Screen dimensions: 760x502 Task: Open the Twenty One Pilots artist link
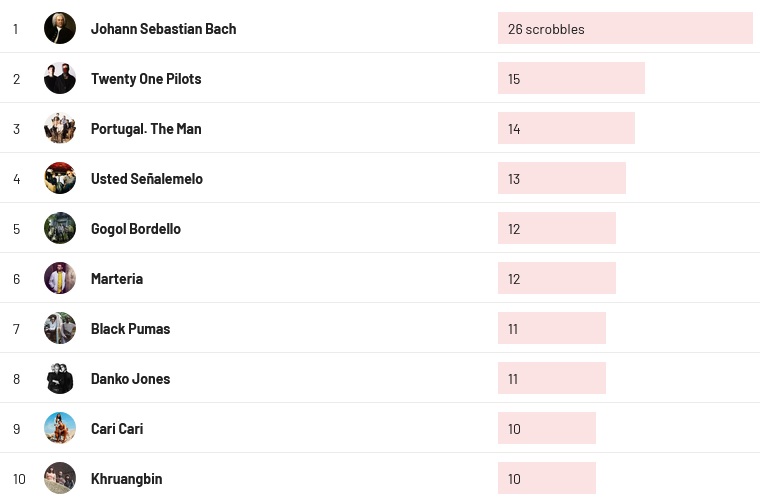click(146, 79)
